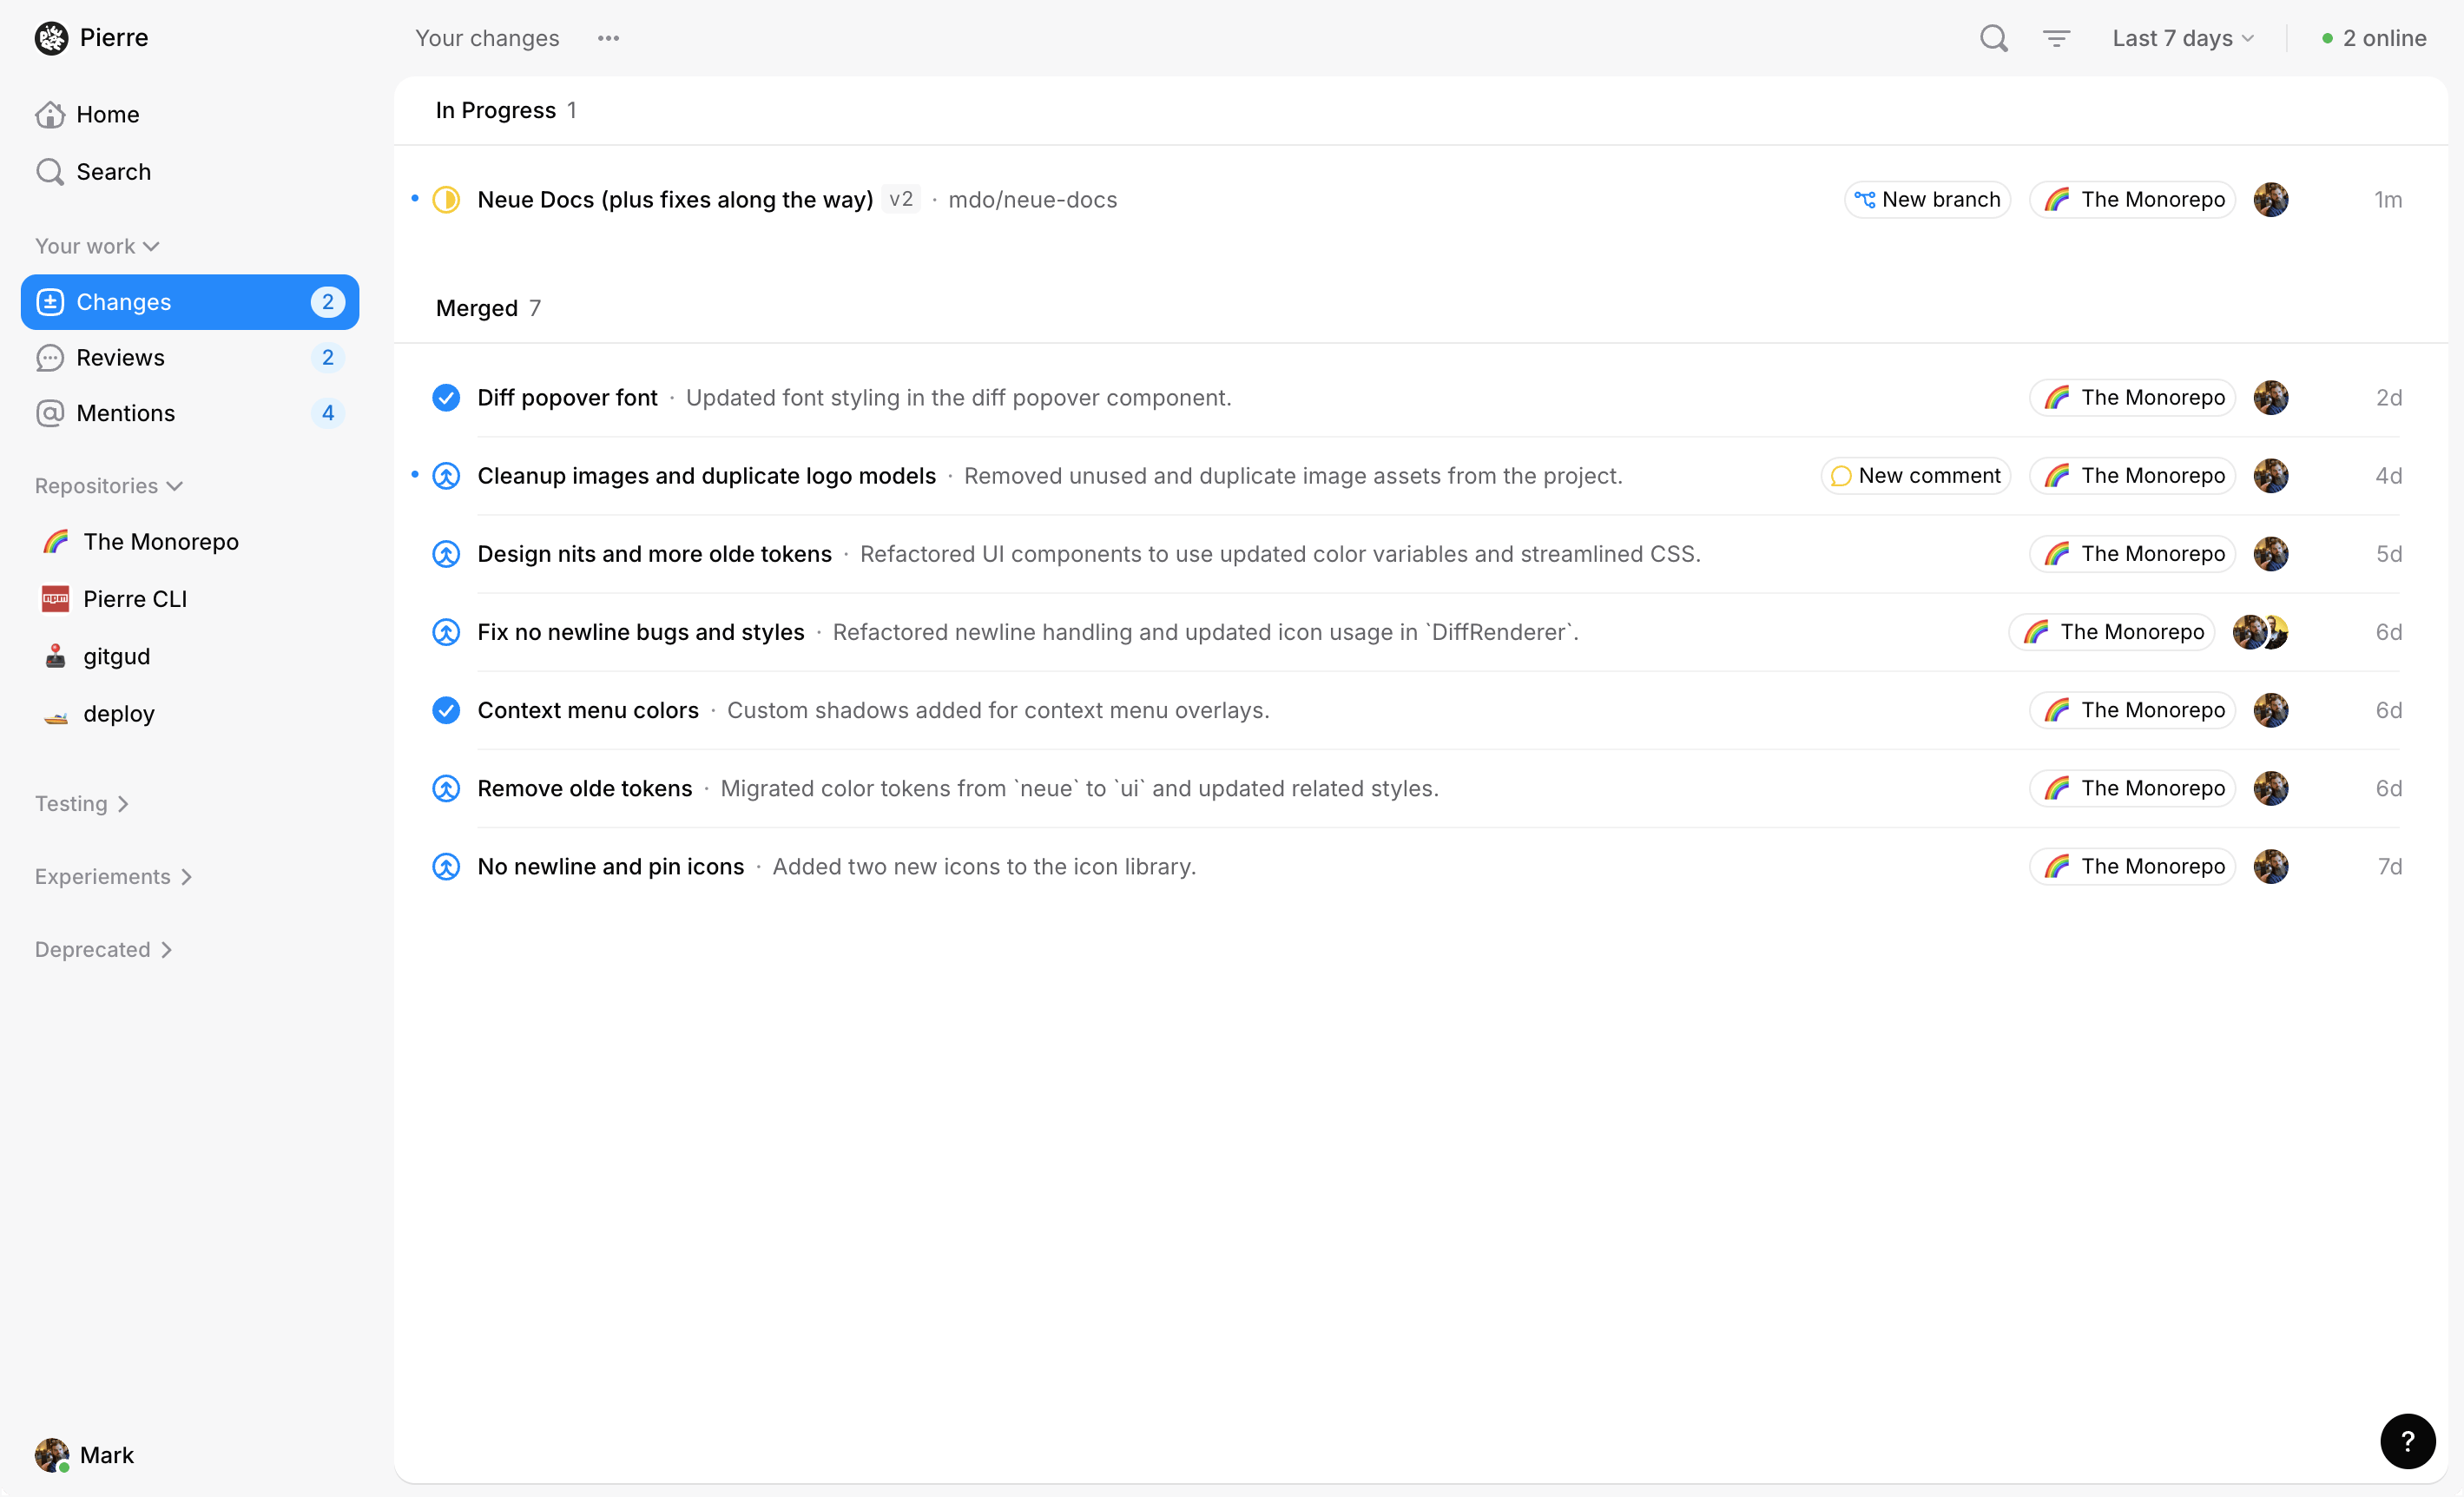Open the Last 7 days dropdown

coord(2182,38)
